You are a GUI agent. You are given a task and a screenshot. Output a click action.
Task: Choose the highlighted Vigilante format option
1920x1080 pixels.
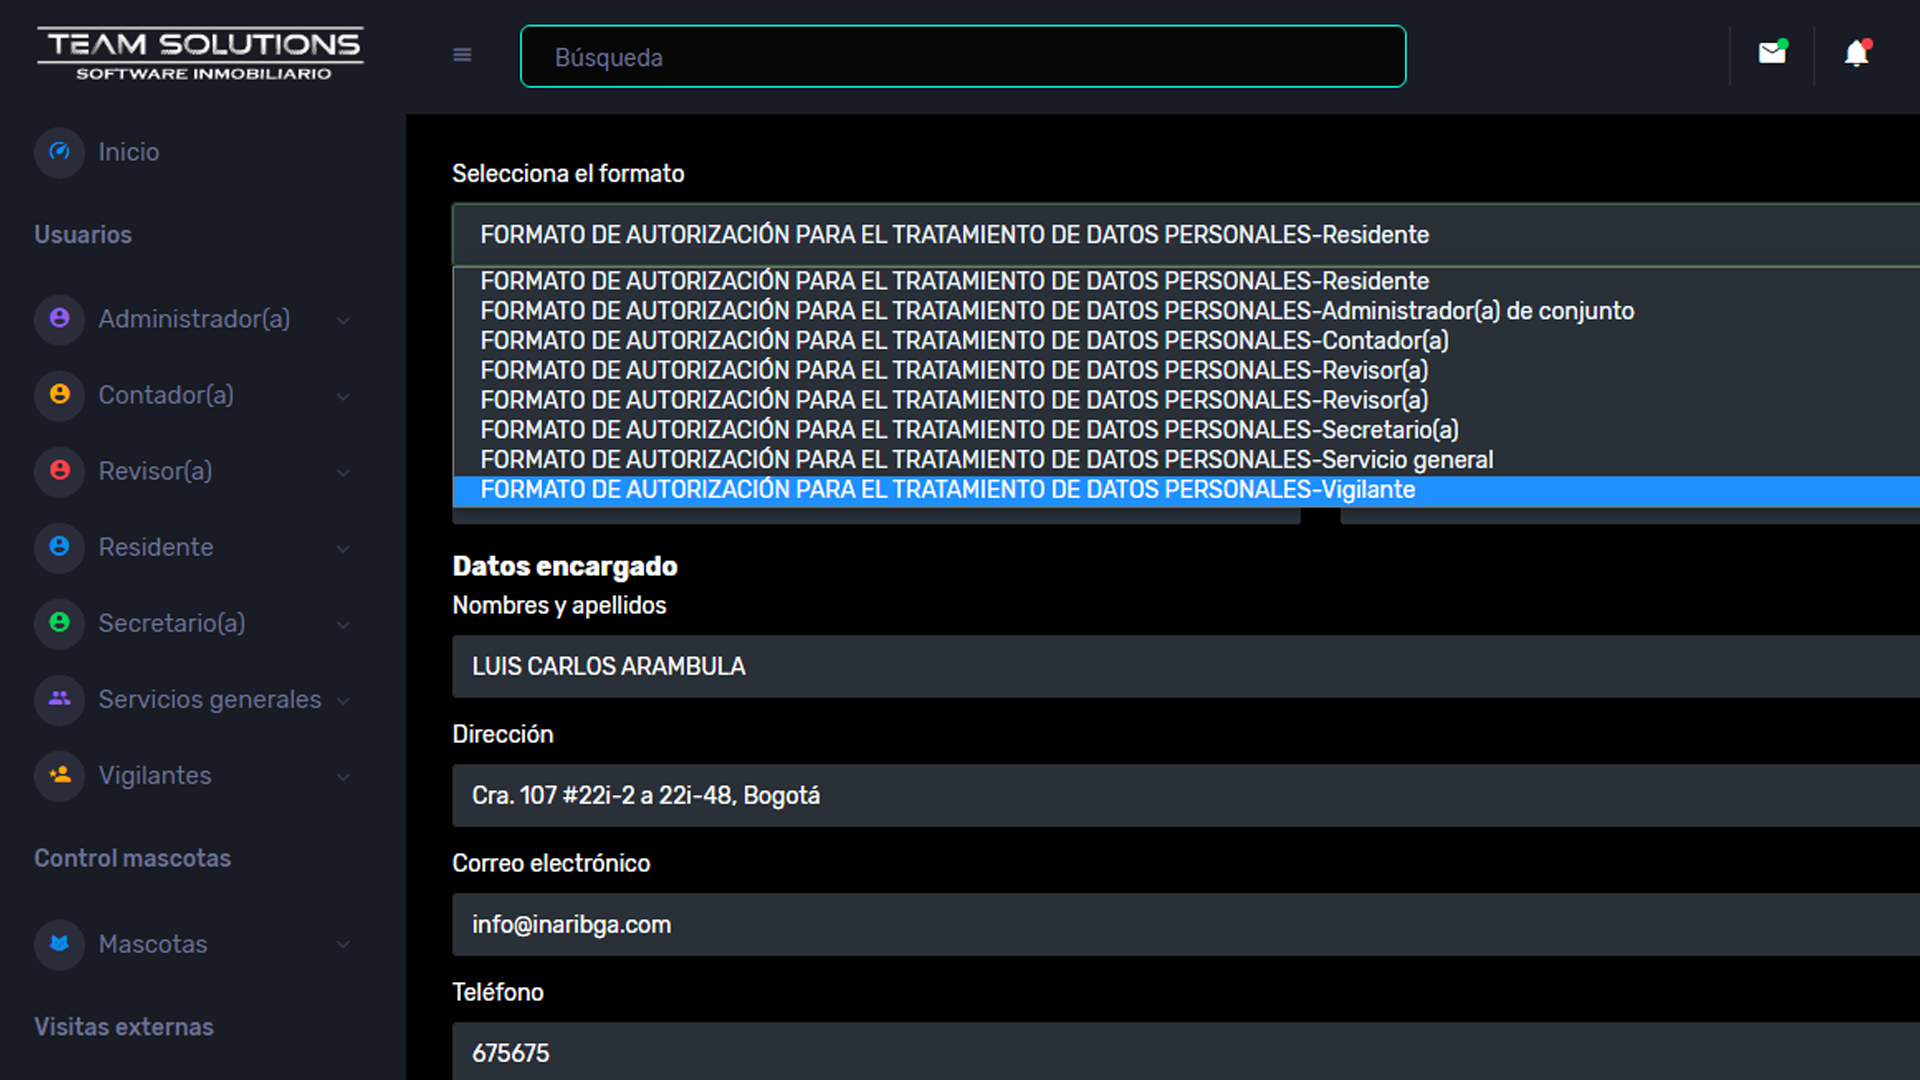[1186, 490]
